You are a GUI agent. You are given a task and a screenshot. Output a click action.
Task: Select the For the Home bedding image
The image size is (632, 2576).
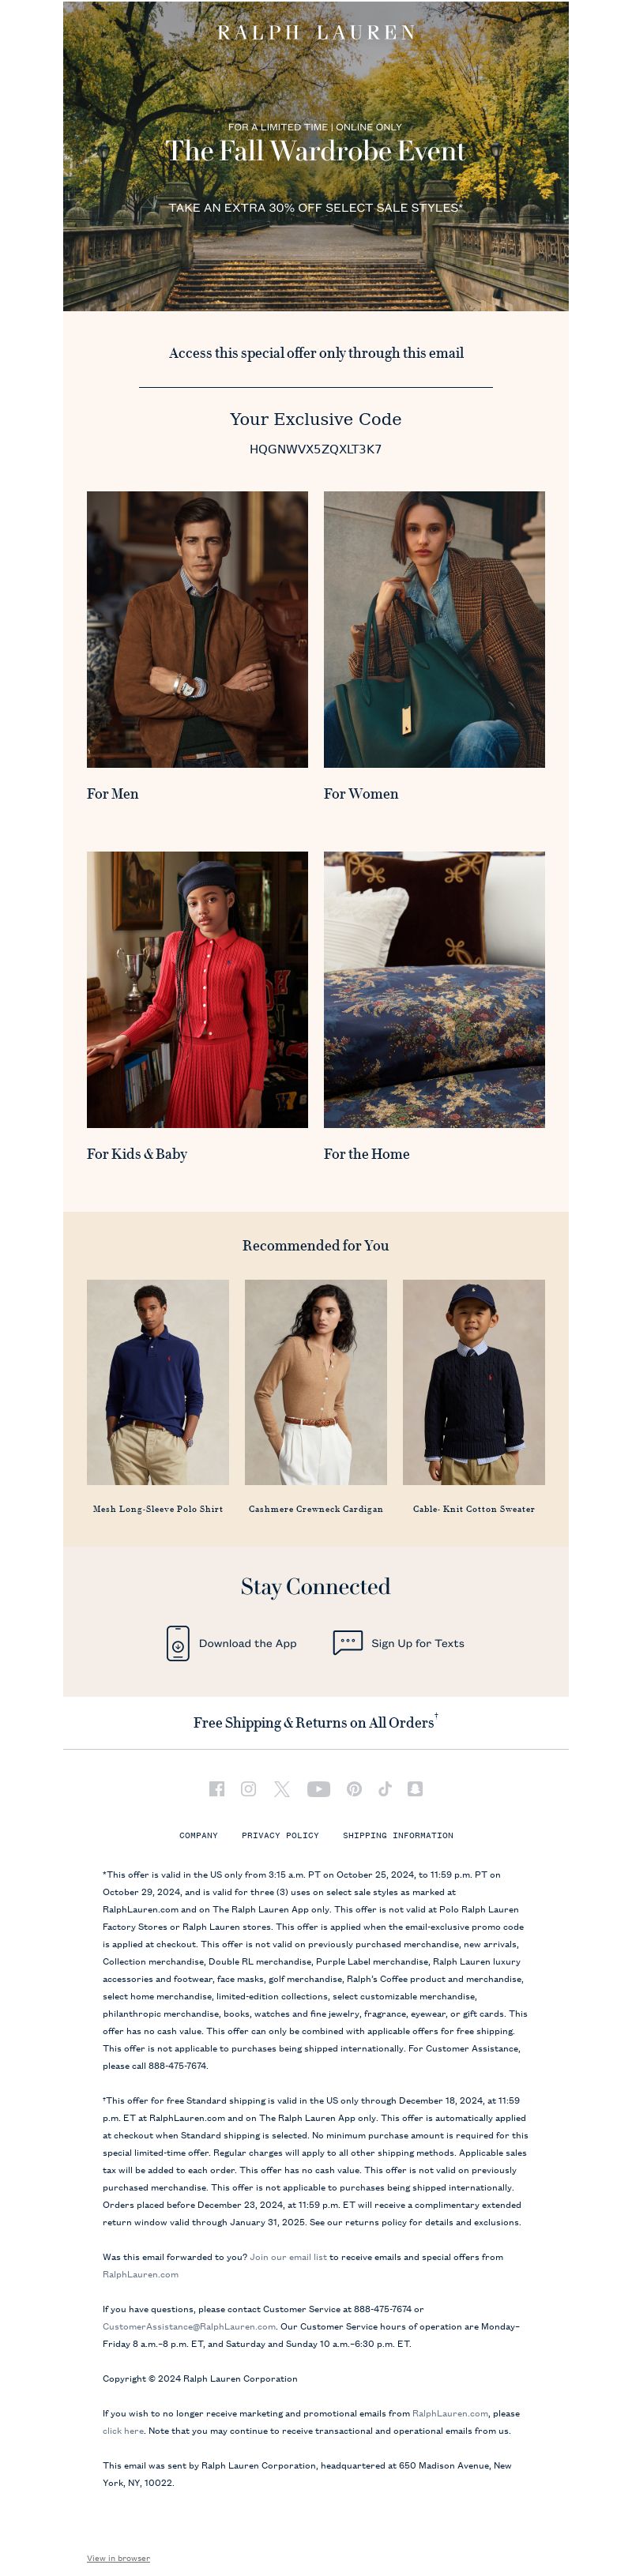(434, 989)
